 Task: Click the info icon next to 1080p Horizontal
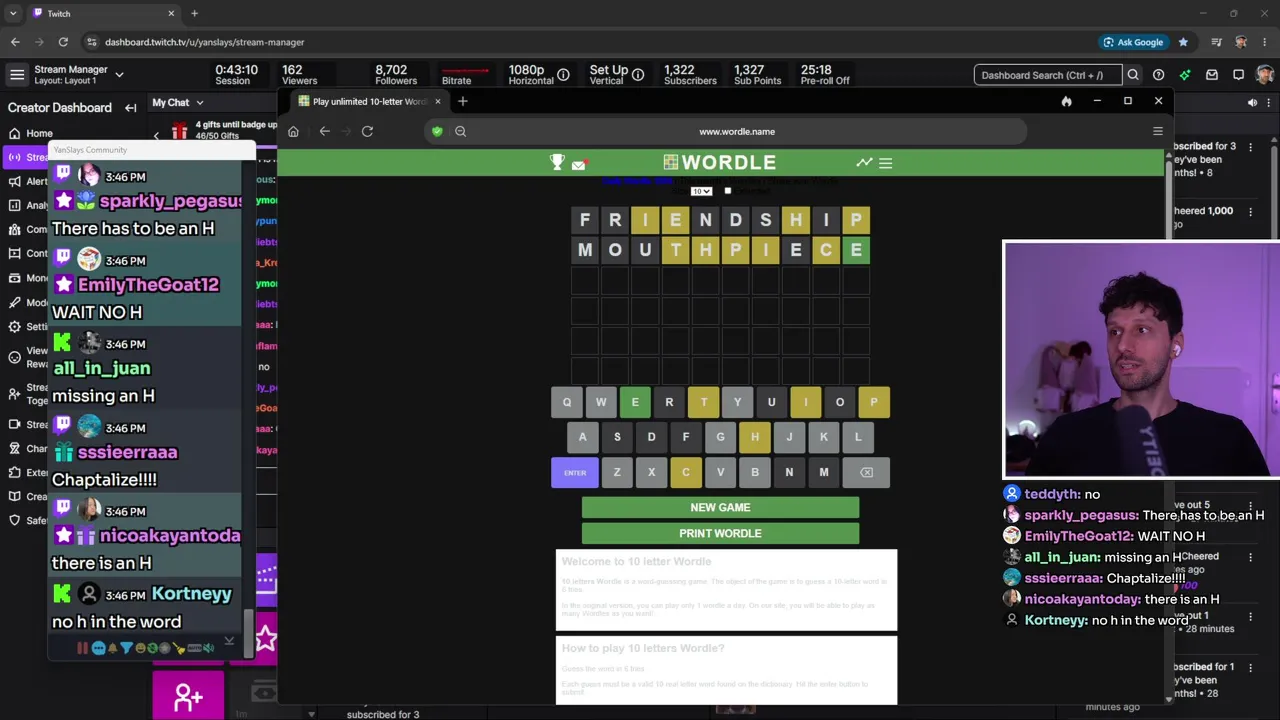[563, 75]
